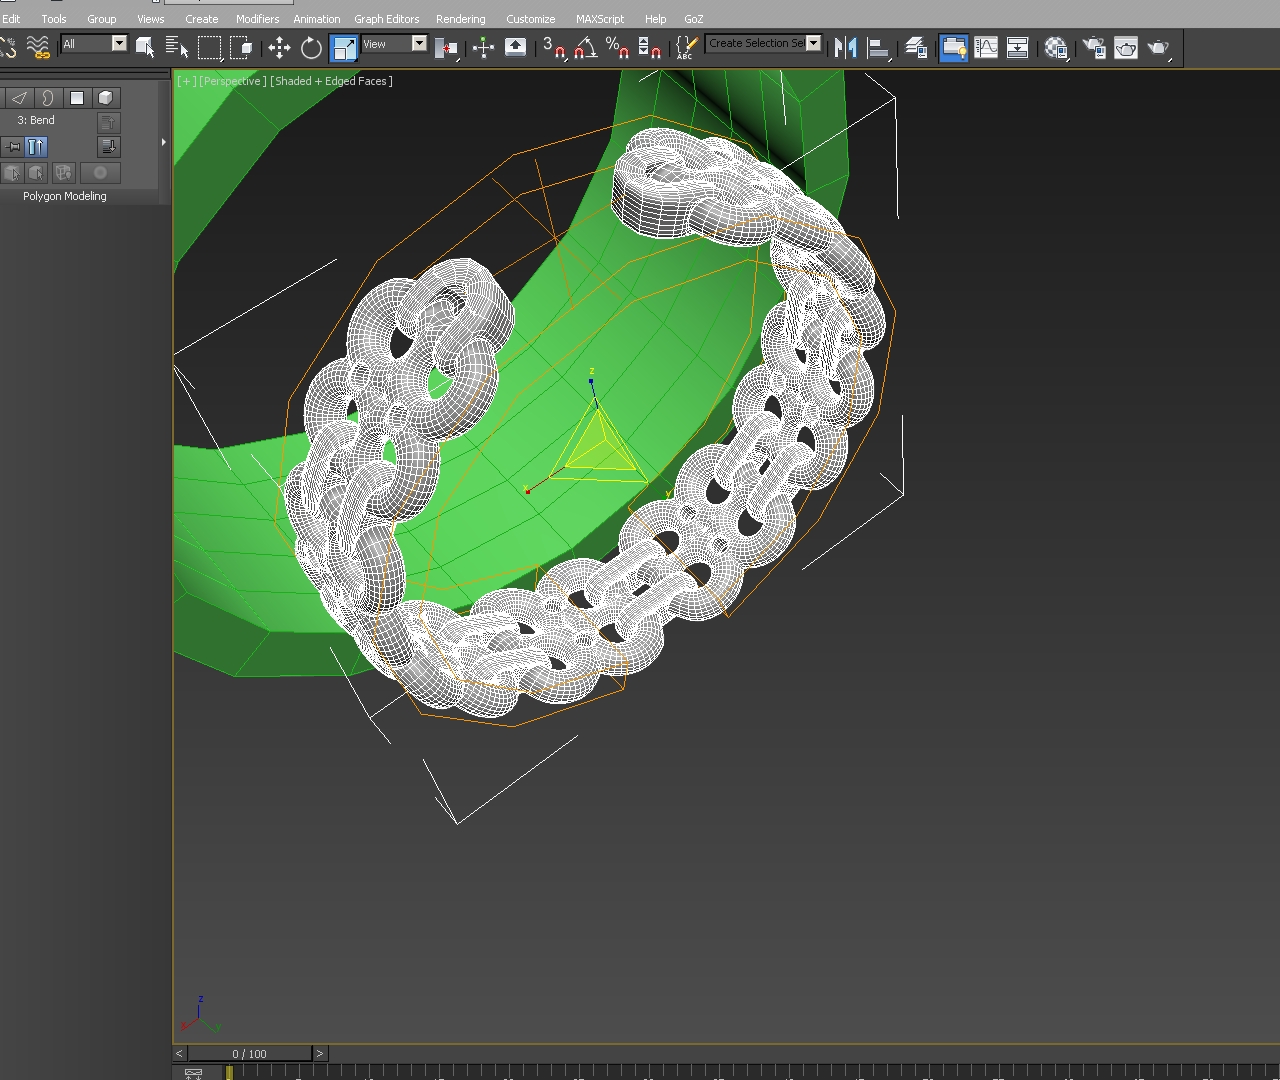Open the Rendering menu
This screenshot has height=1080, width=1280.
coord(461,18)
